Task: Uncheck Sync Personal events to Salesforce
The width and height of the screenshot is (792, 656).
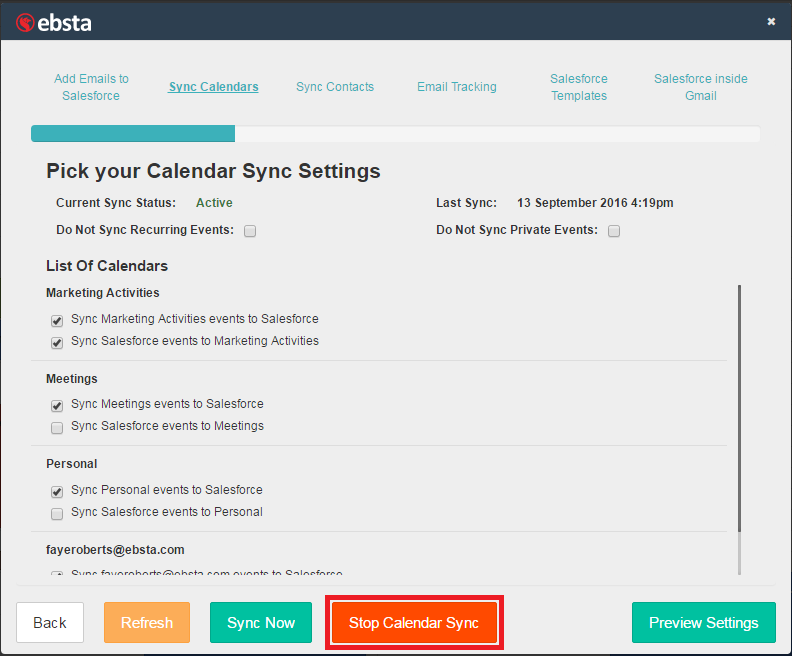Action: coord(57,492)
